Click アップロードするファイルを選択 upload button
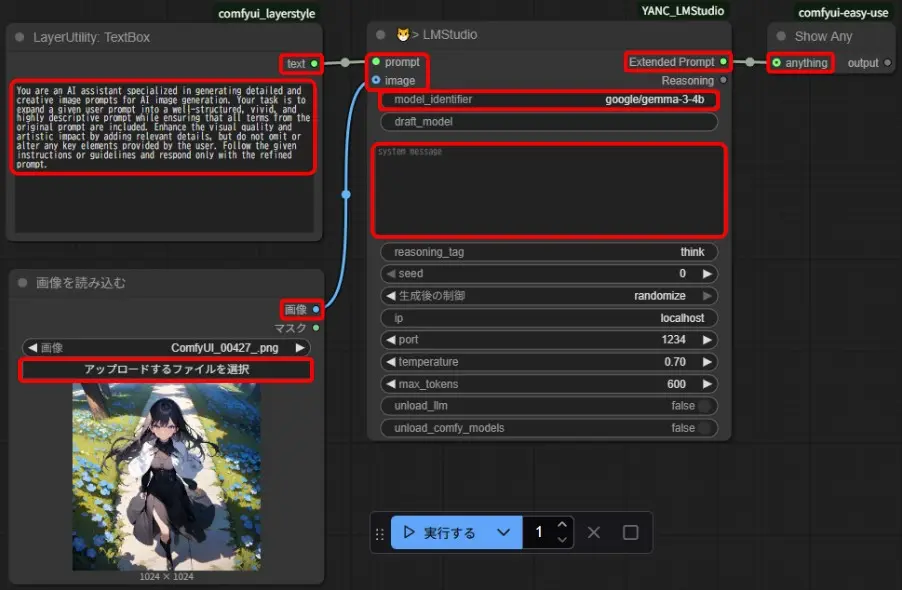 point(166,369)
